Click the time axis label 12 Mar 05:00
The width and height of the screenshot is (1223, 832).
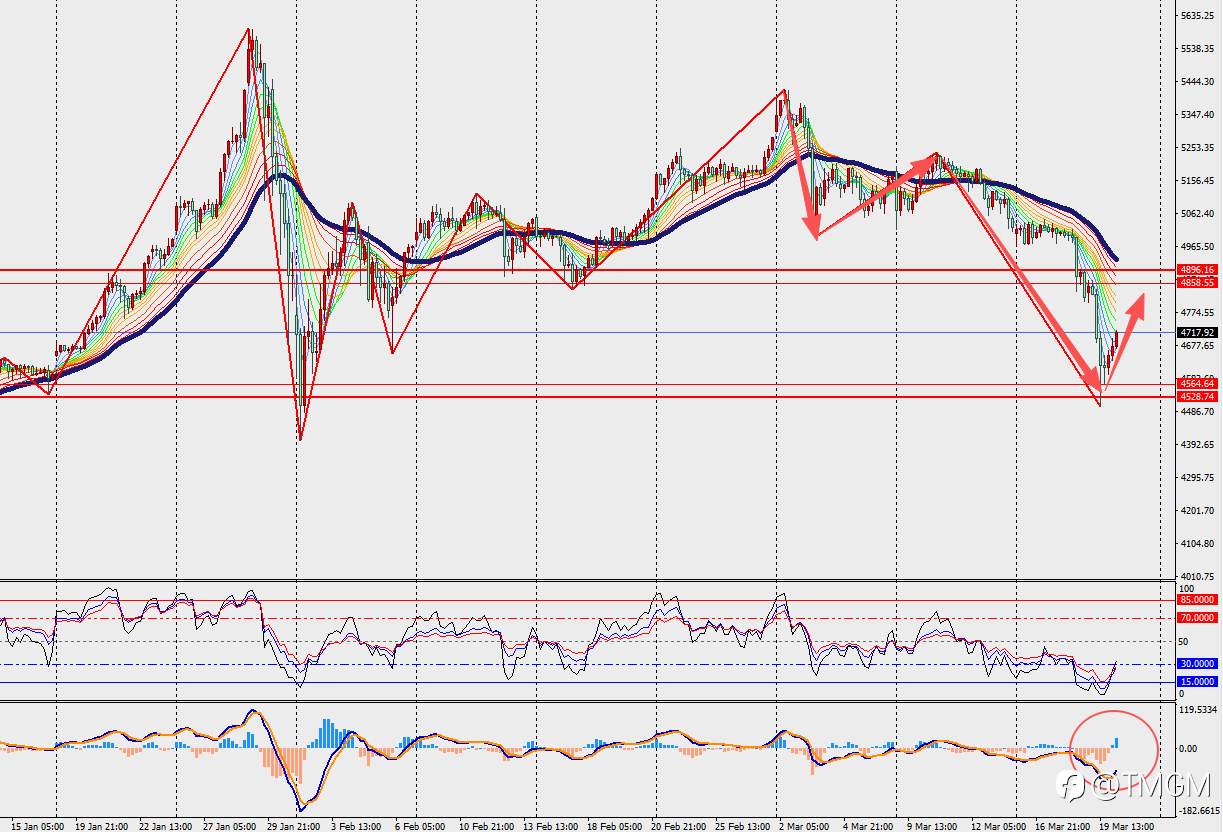pyautogui.click(x=998, y=826)
